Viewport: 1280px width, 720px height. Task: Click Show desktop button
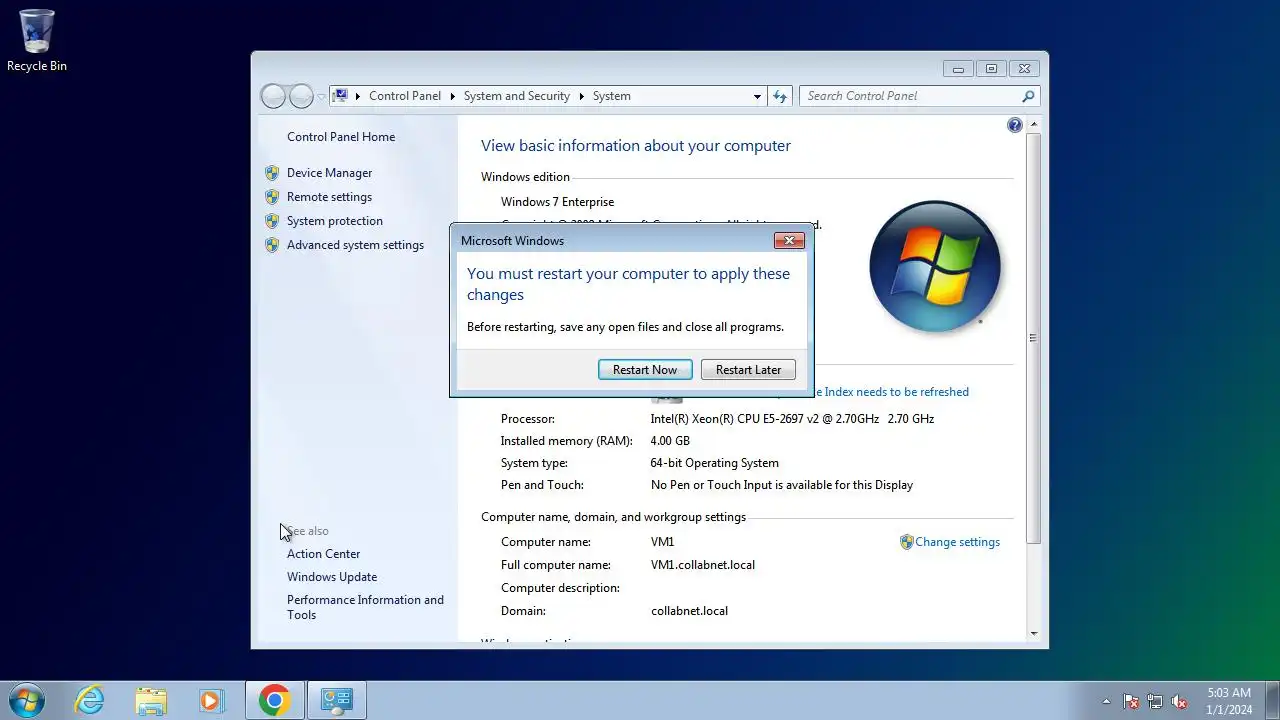[1273, 700]
